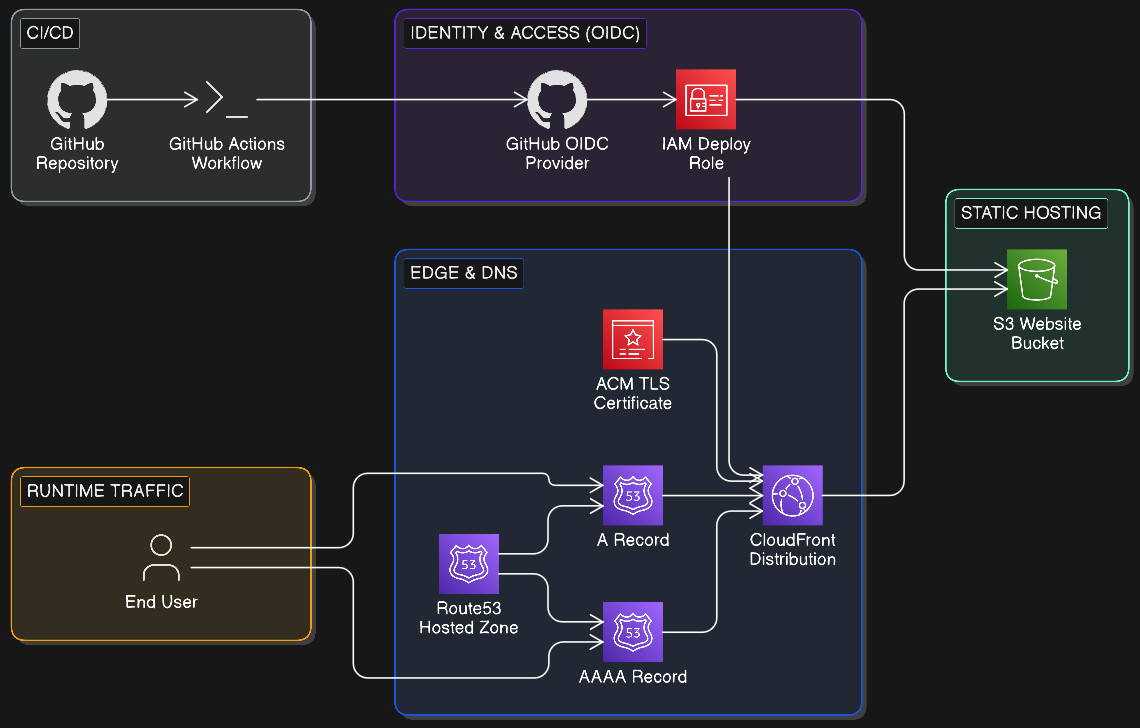The image size is (1140, 728).
Task: Click the End User person icon
Action: [x=161, y=558]
